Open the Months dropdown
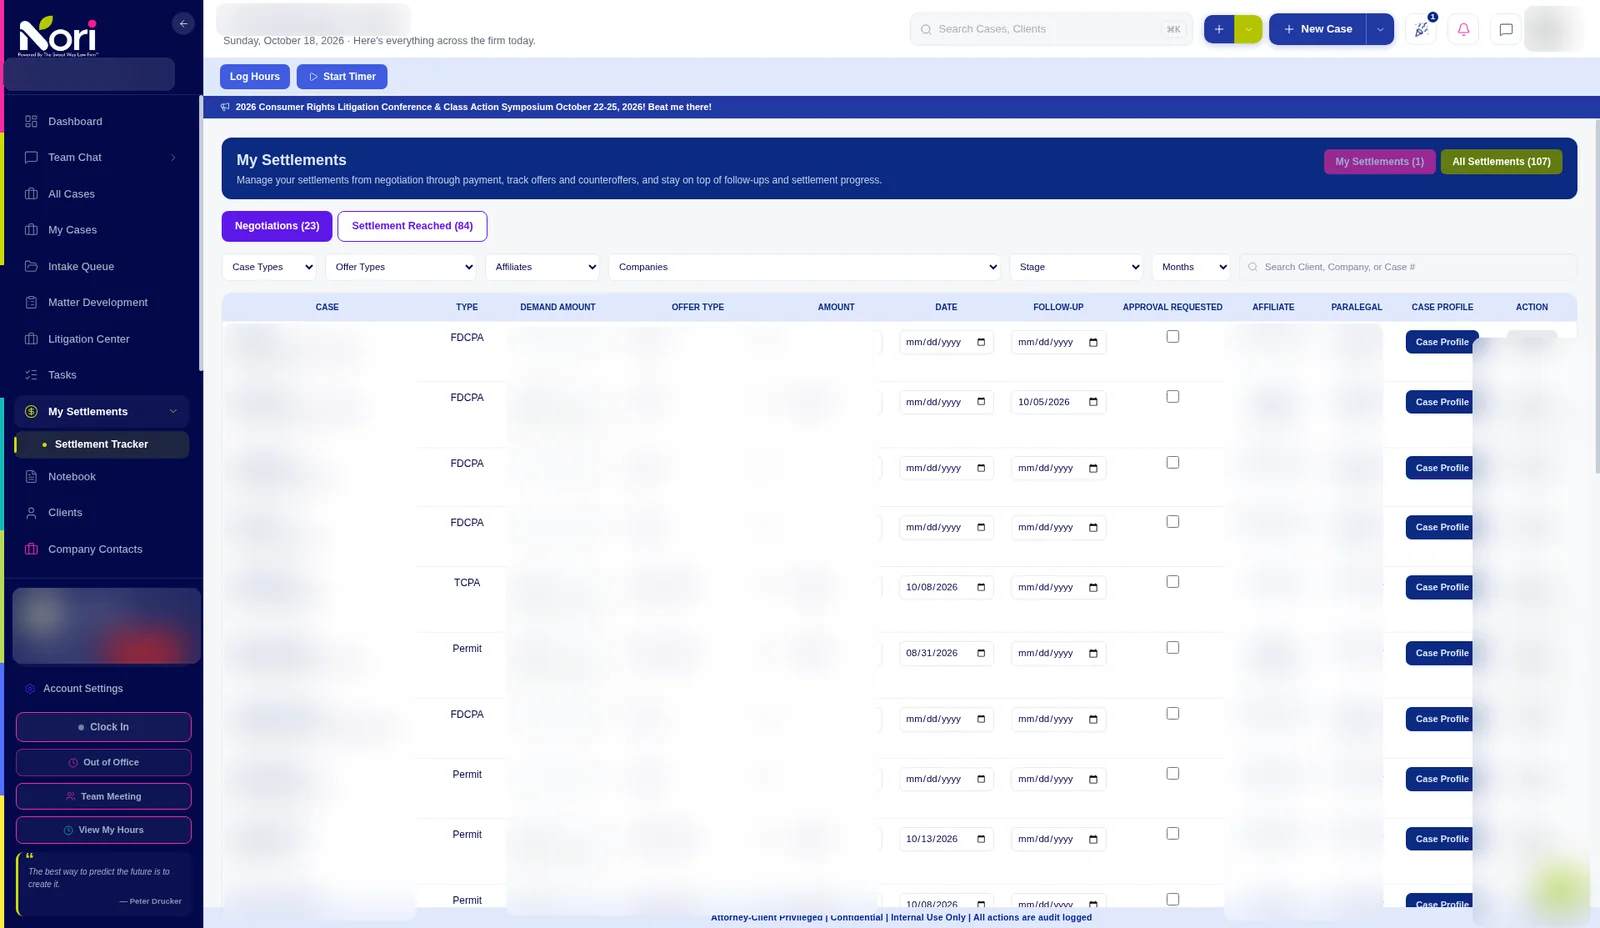Image resolution: width=1600 pixels, height=928 pixels. pos(1191,267)
